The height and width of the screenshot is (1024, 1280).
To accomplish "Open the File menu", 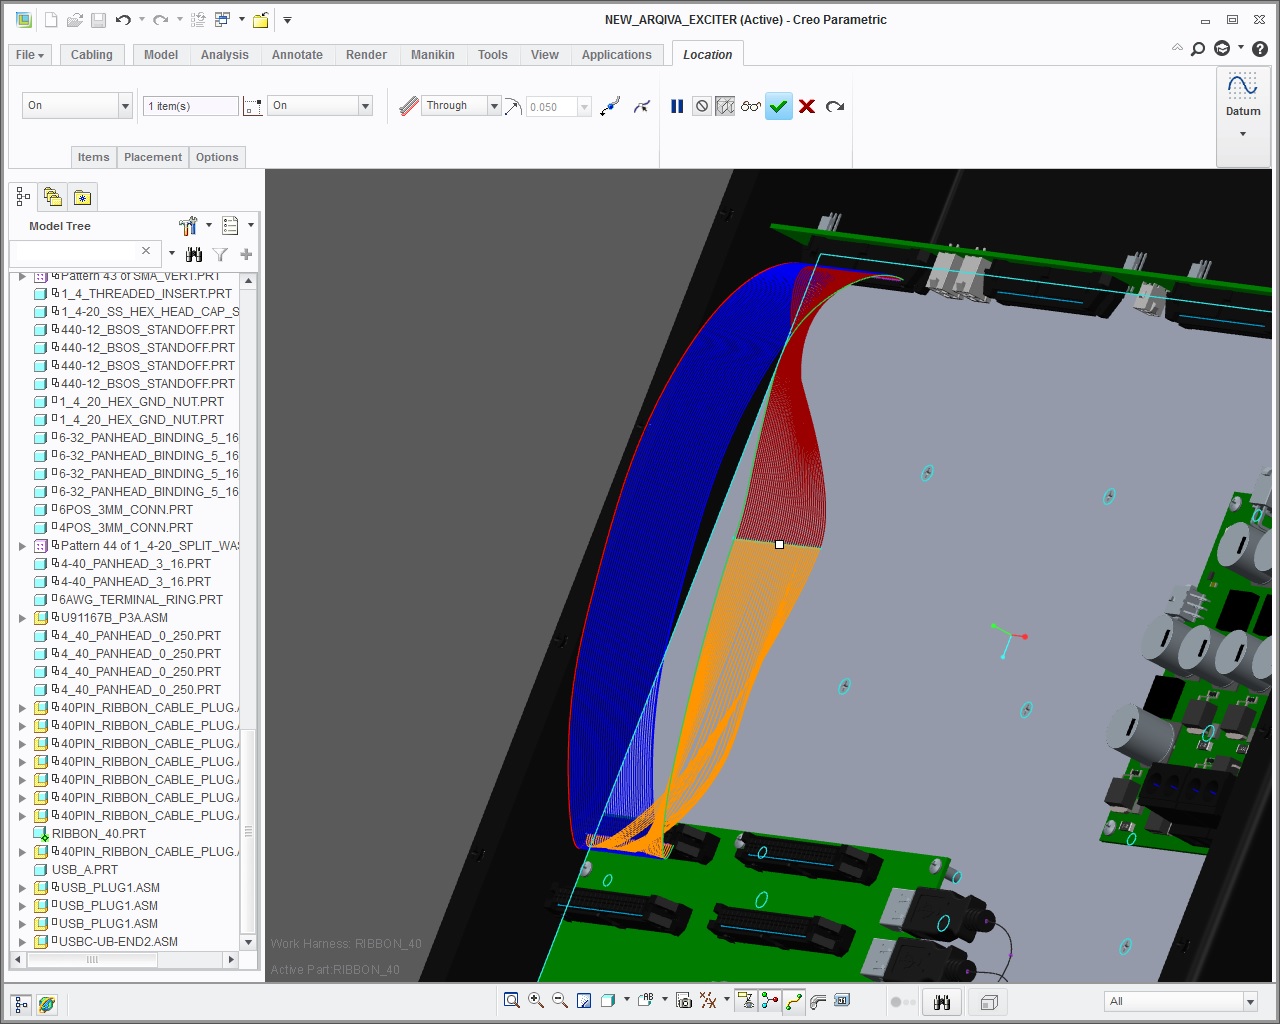I will click(30, 55).
